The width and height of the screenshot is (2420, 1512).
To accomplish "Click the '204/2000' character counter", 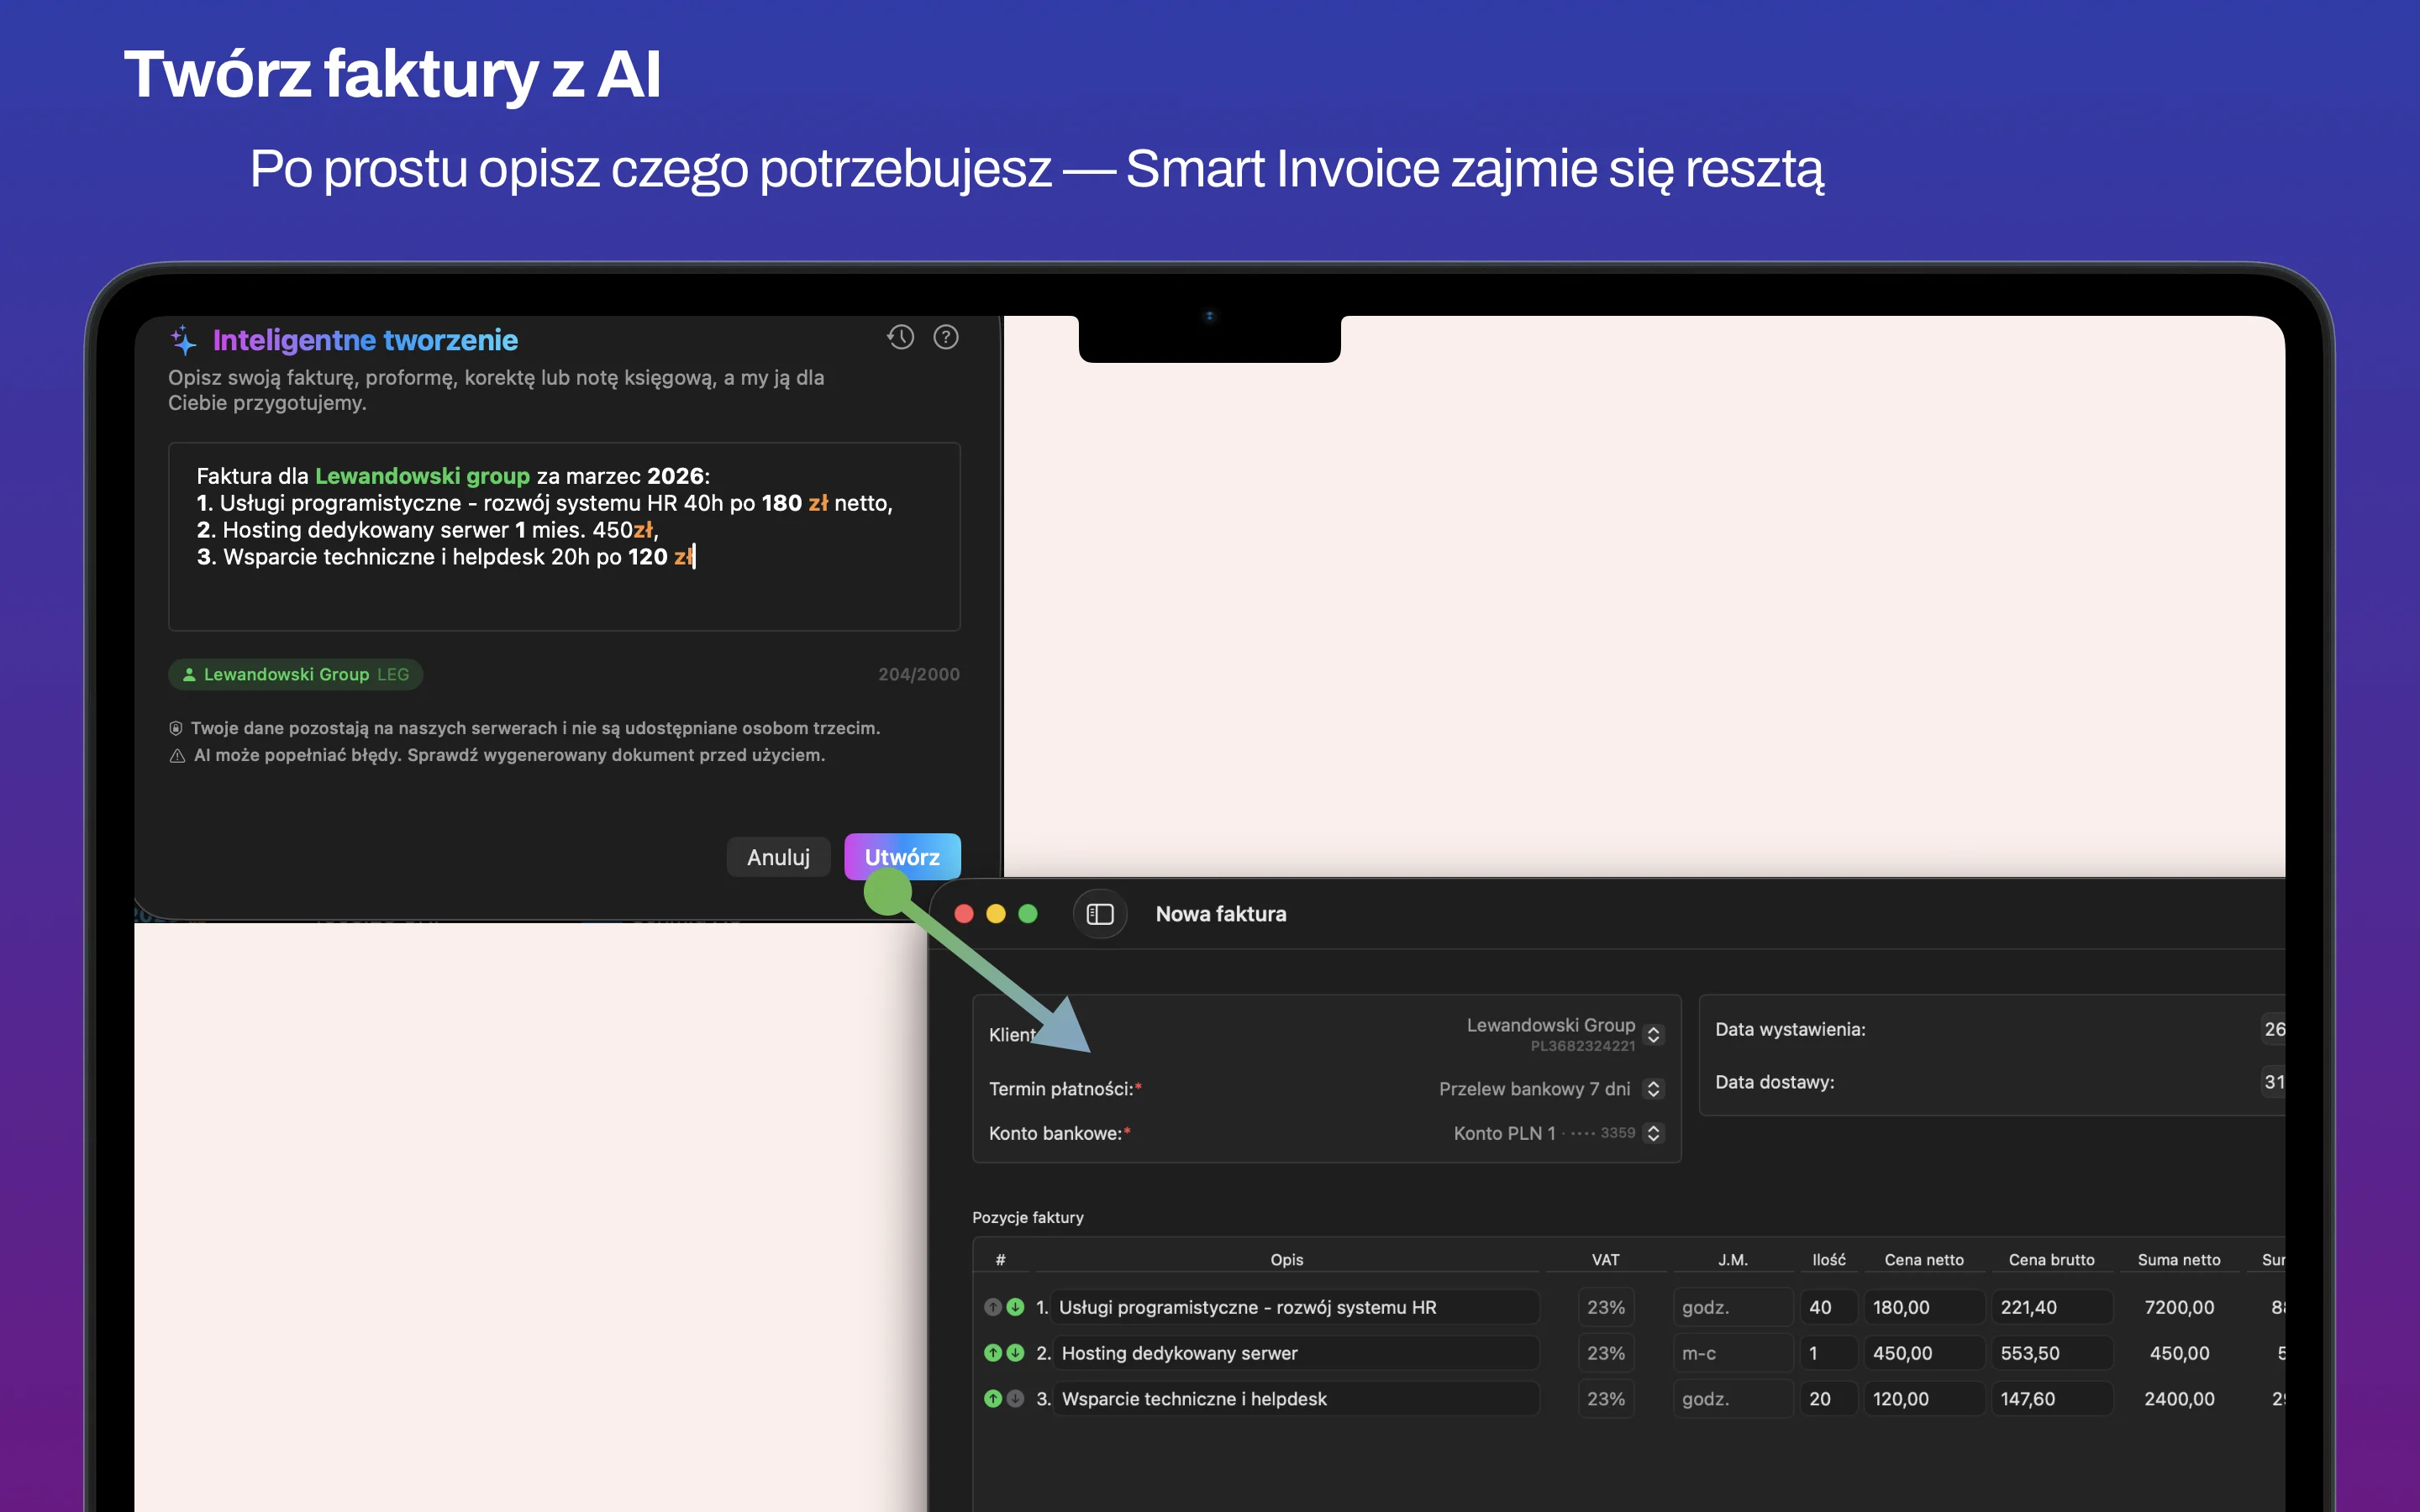I will point(919,675).
